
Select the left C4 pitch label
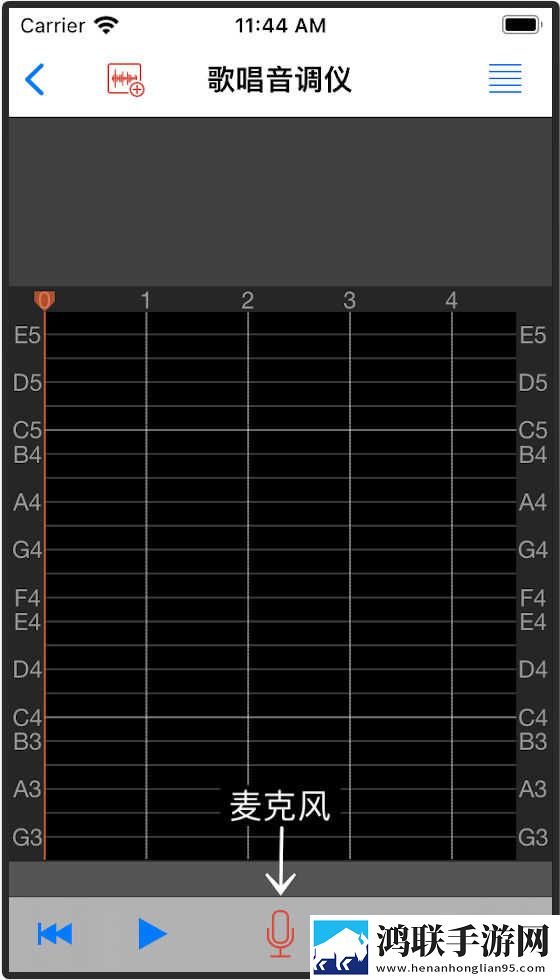[28, 718]
